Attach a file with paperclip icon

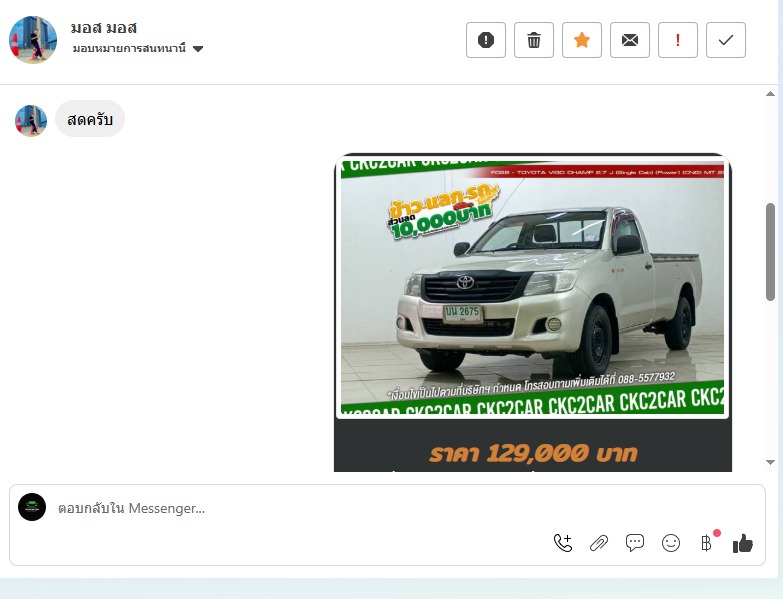coord(599,543)
